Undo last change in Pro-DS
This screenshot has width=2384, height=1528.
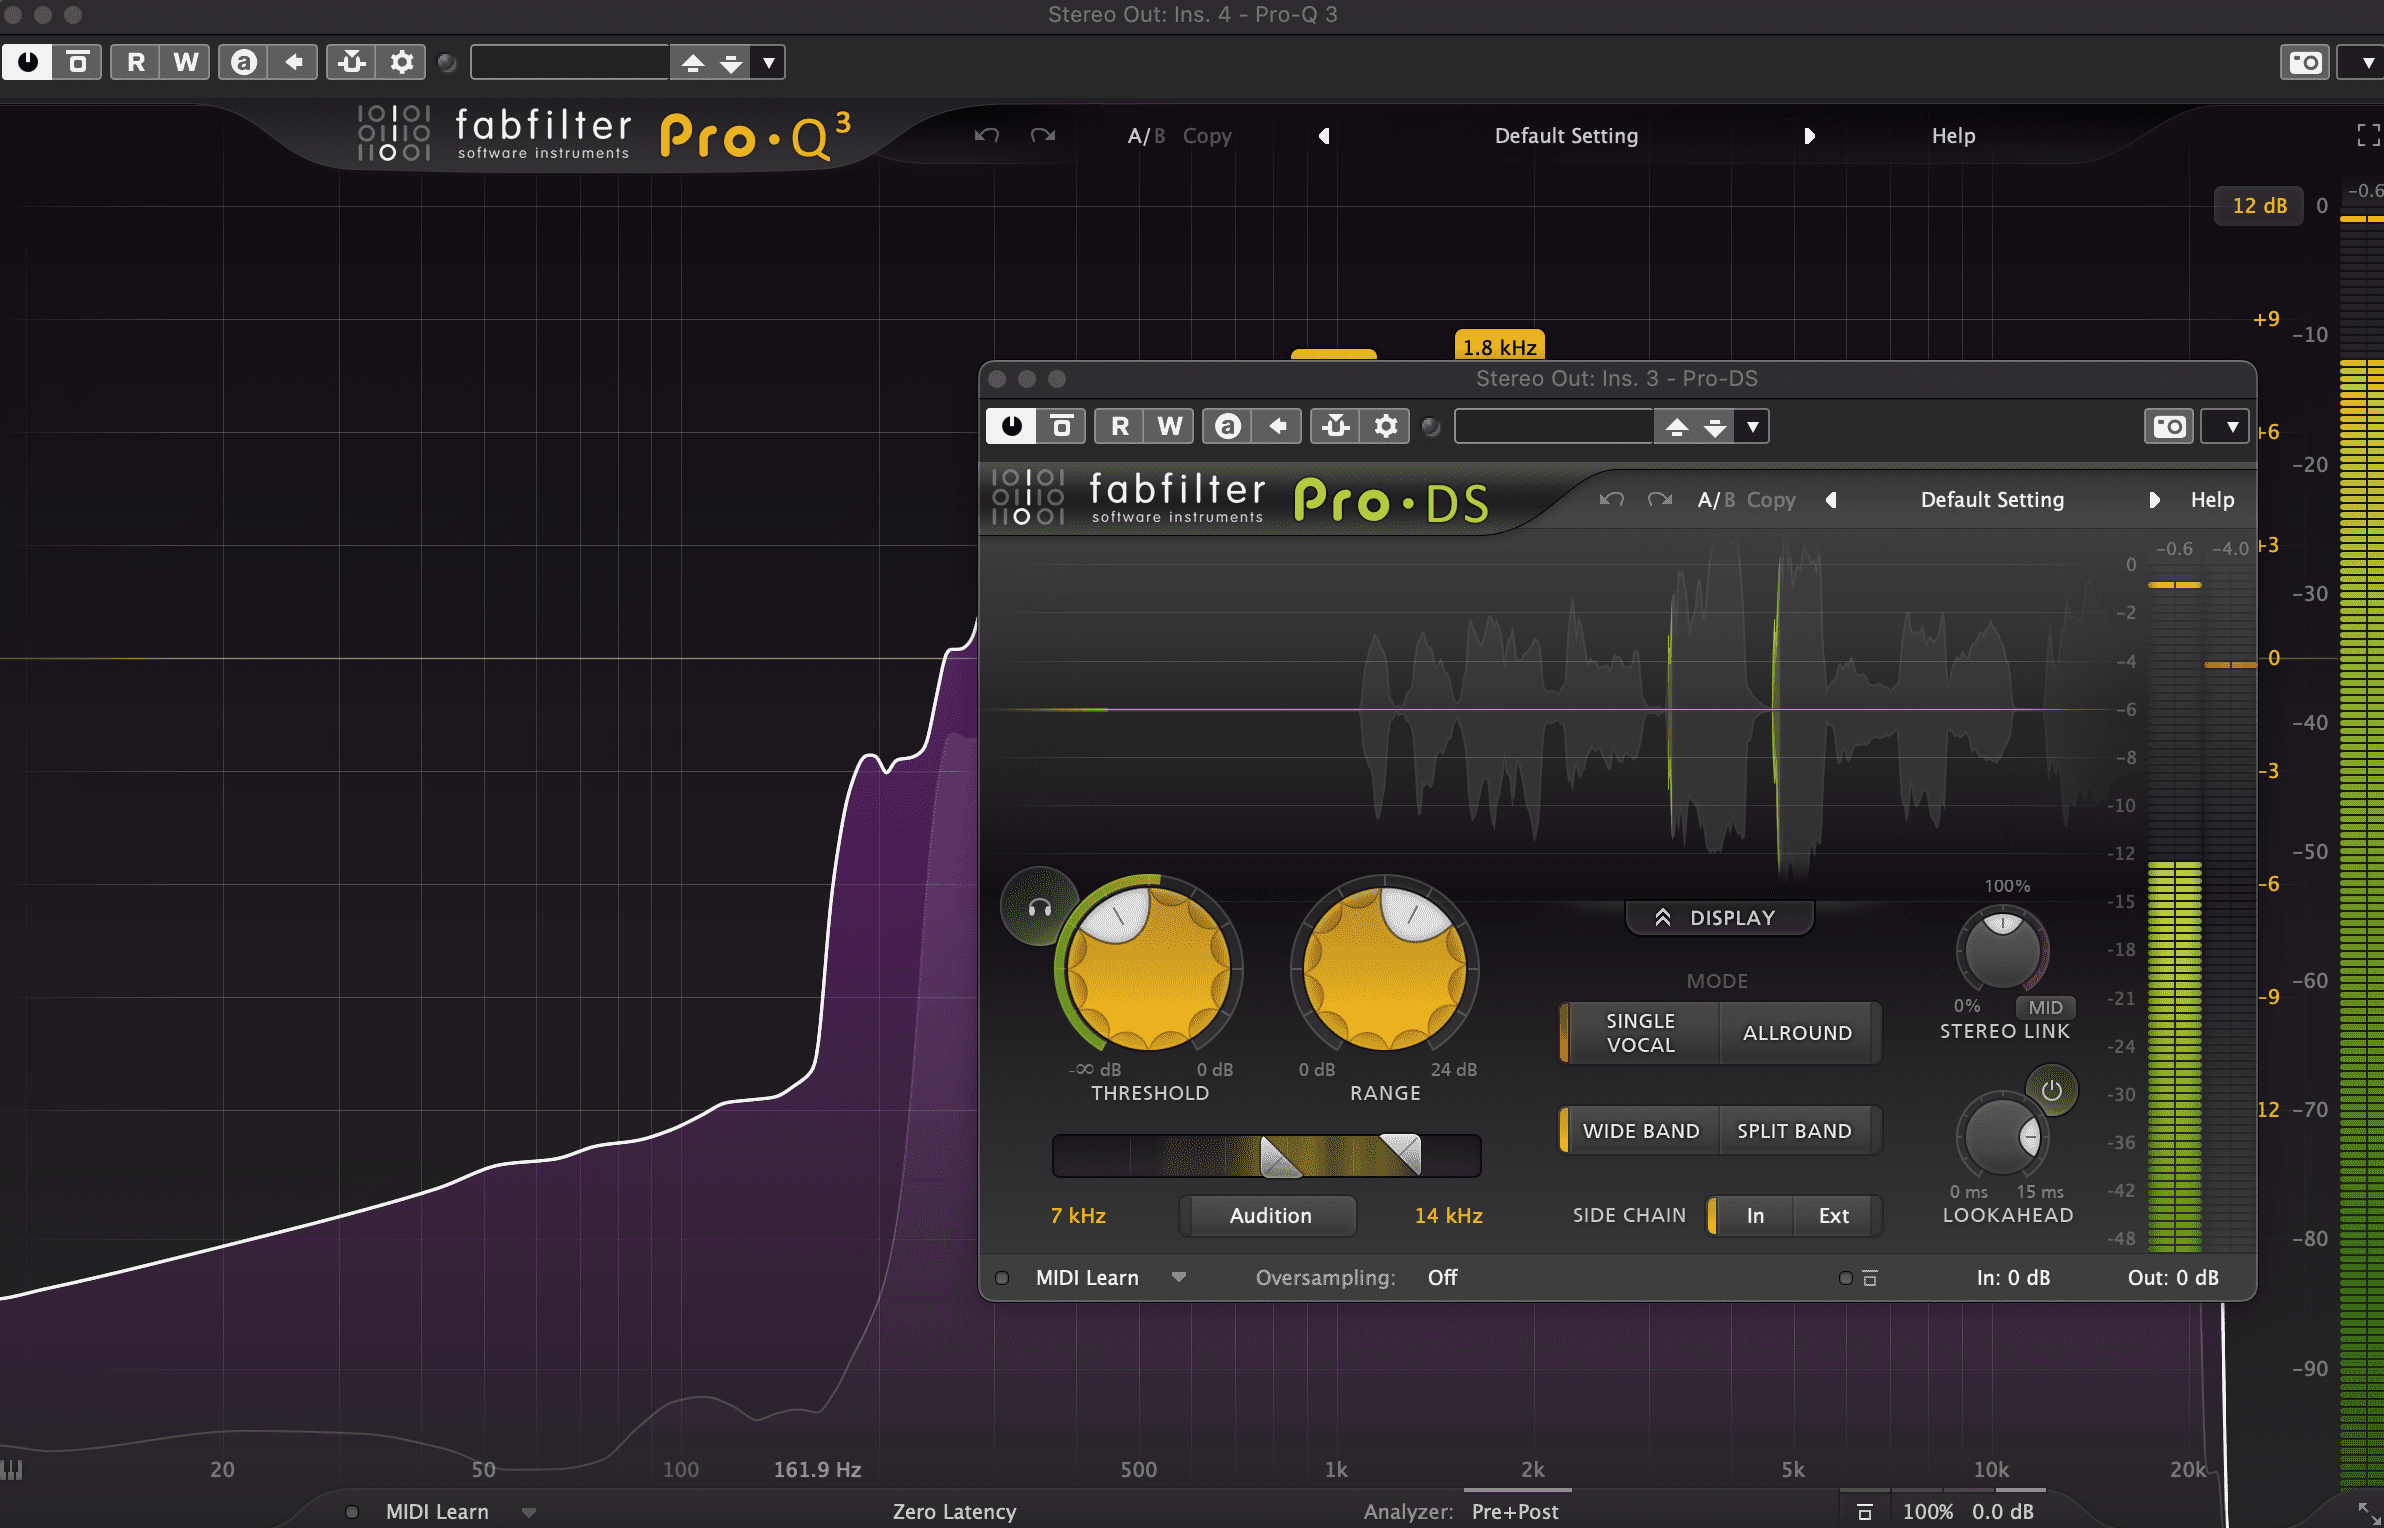coord(1611,499)
